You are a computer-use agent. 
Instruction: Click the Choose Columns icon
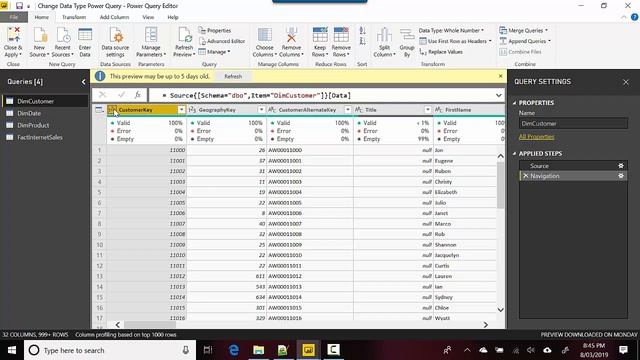point(264,35)
